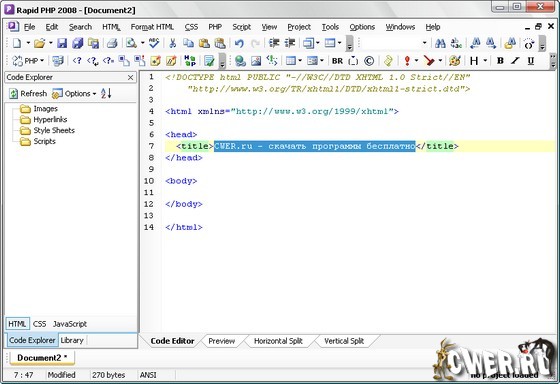Insert image using picture icon
Image resolution: width=560 pixels, height=384 pixels.
pos(256,61)
